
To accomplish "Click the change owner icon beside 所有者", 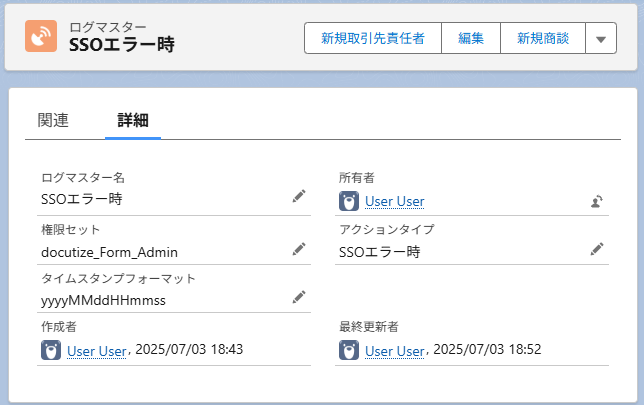I will click(x=596, y=201).
